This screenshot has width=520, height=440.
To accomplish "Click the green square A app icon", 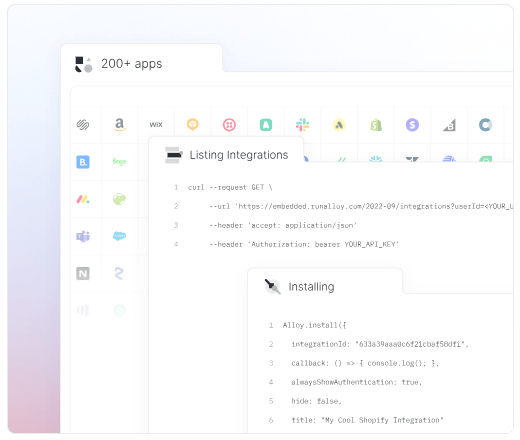I will (x=266, y=125).
